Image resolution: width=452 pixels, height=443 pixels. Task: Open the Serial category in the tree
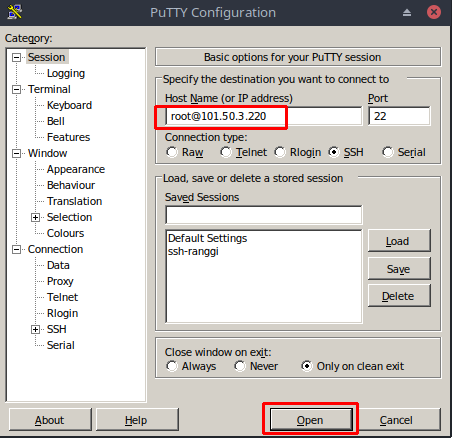tap(61, 345)
